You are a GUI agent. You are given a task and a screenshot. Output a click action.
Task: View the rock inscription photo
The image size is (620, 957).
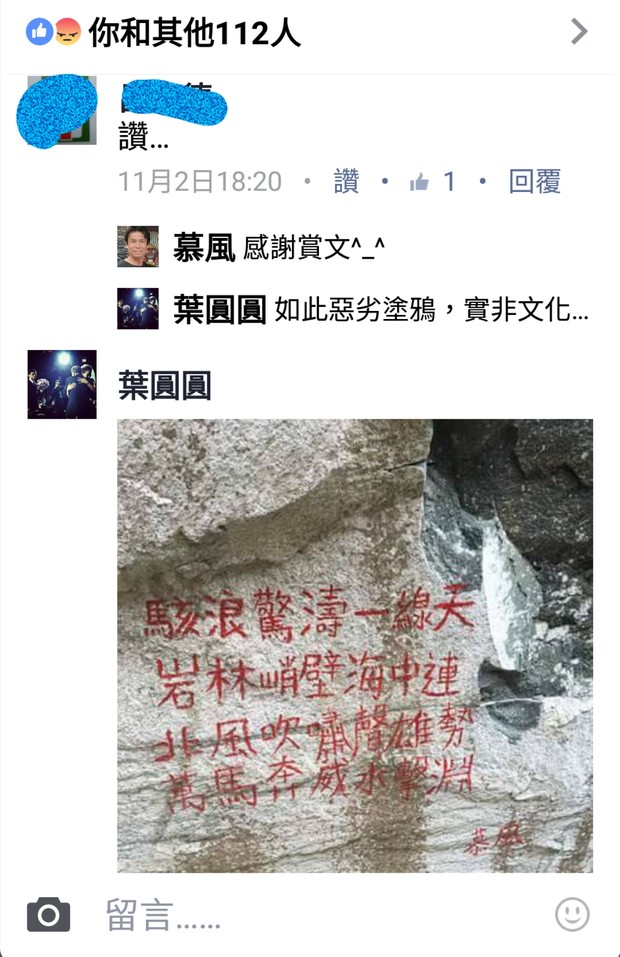tap(355, 646)
